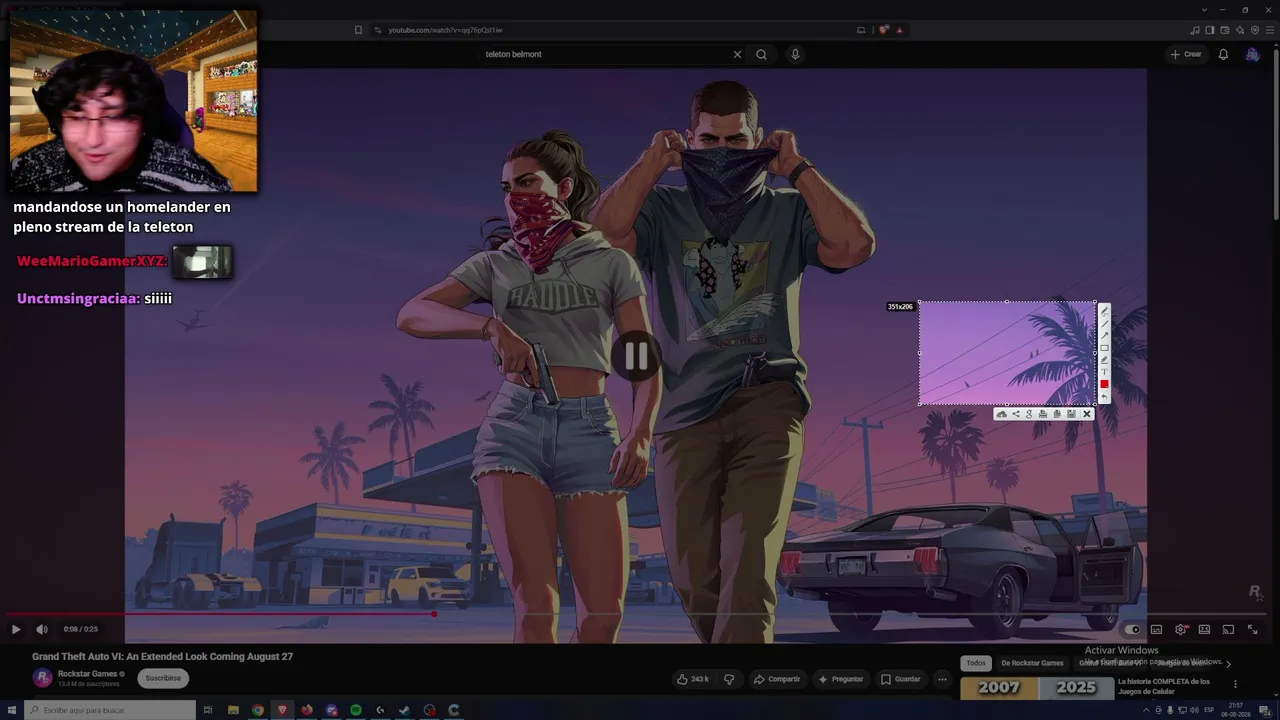Share the screenshot on social networks
Image resolution: width=1280 pixels, height=720 pixels.
(x=1016, y=414)
